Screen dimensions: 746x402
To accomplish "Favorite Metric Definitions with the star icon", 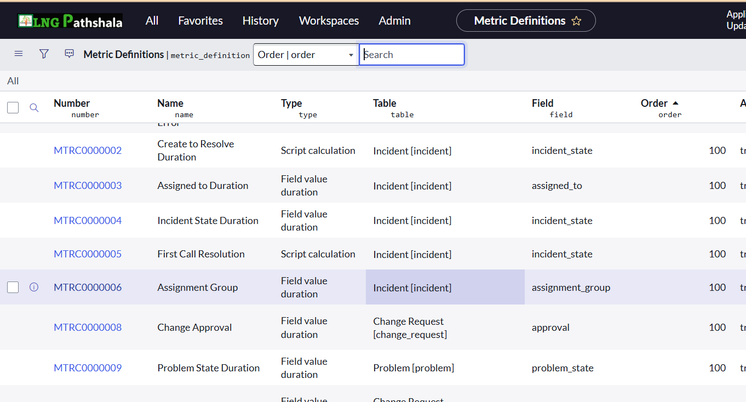I will tap(576, 21).
